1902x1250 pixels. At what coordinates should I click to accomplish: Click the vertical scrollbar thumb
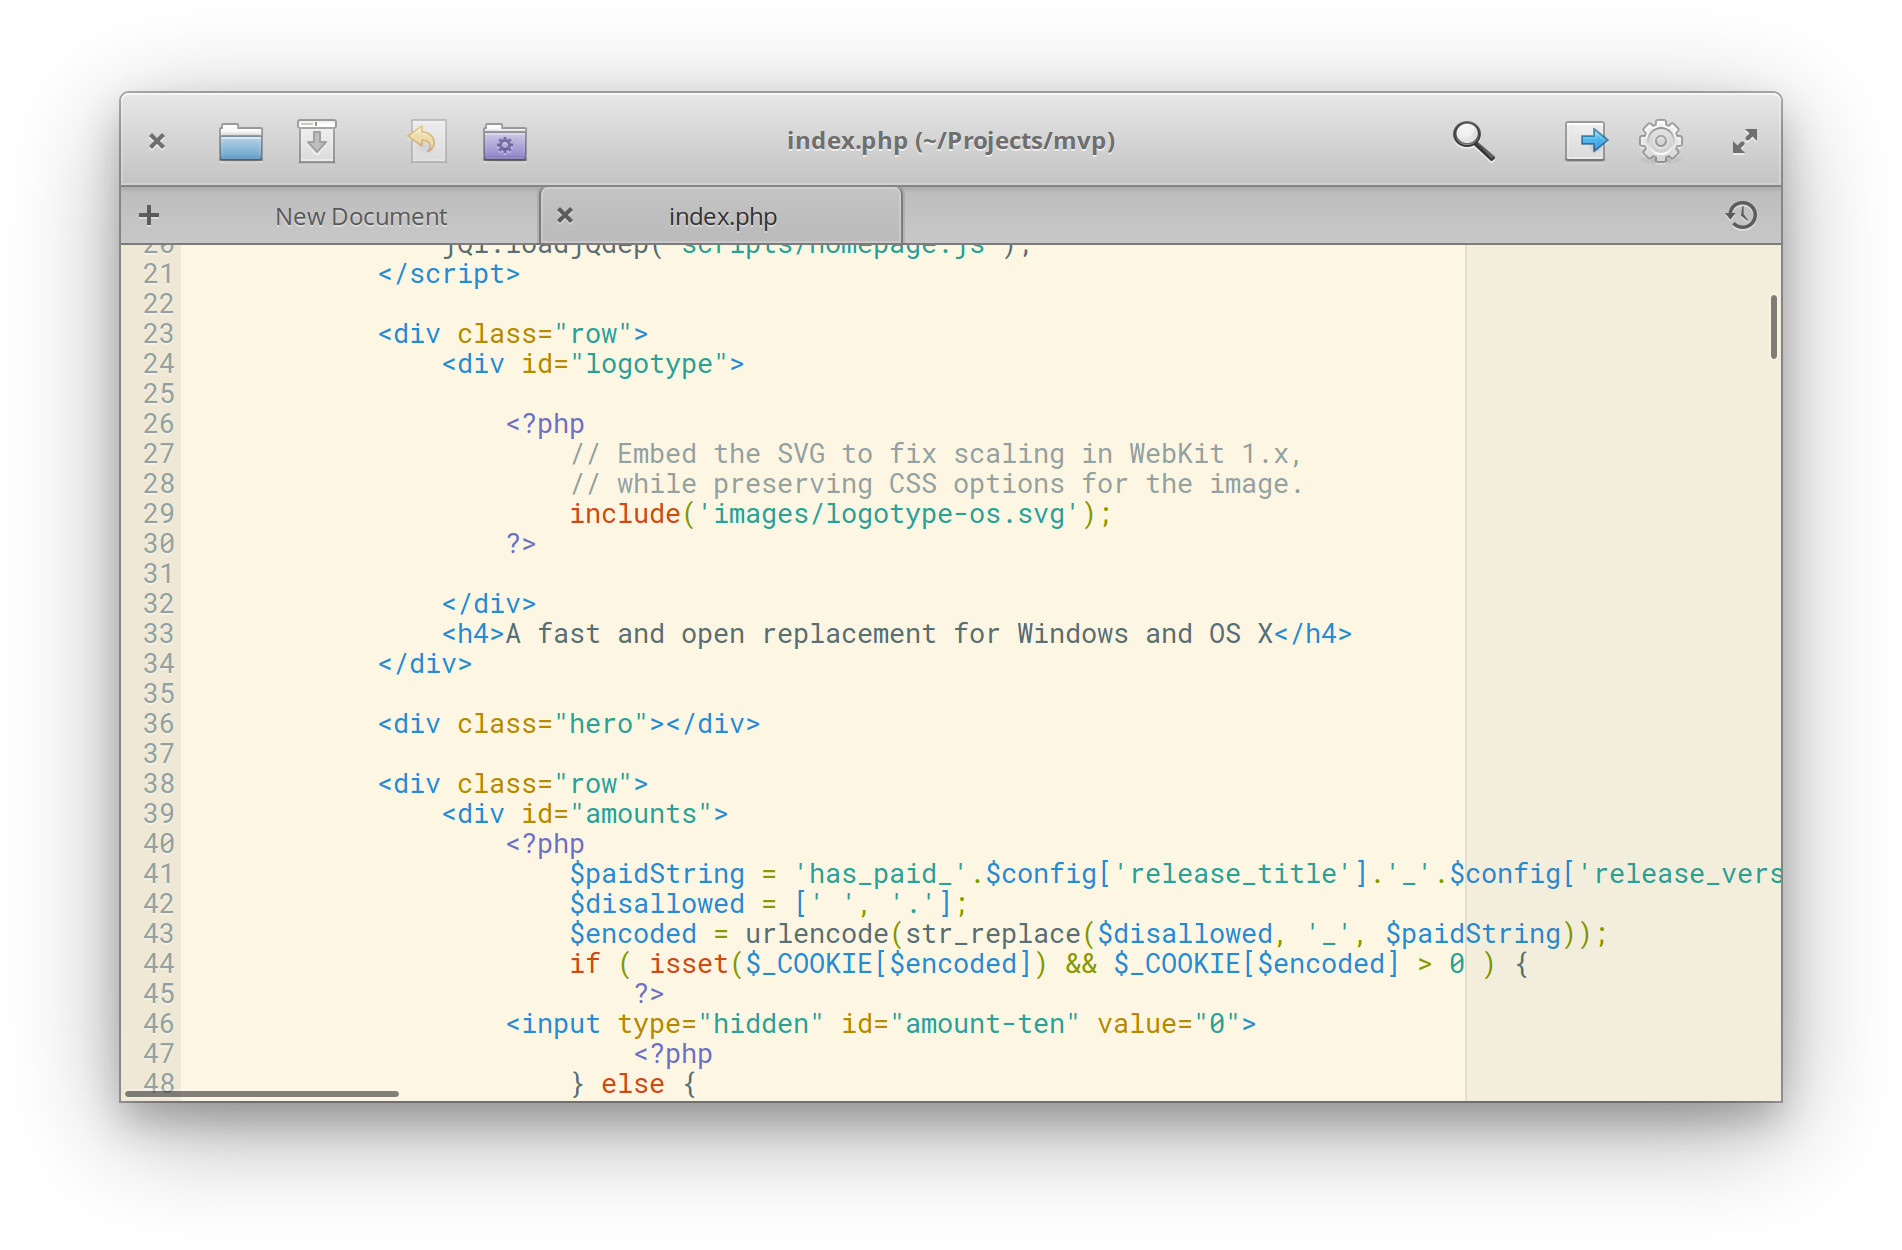[x=1773, y=327]
